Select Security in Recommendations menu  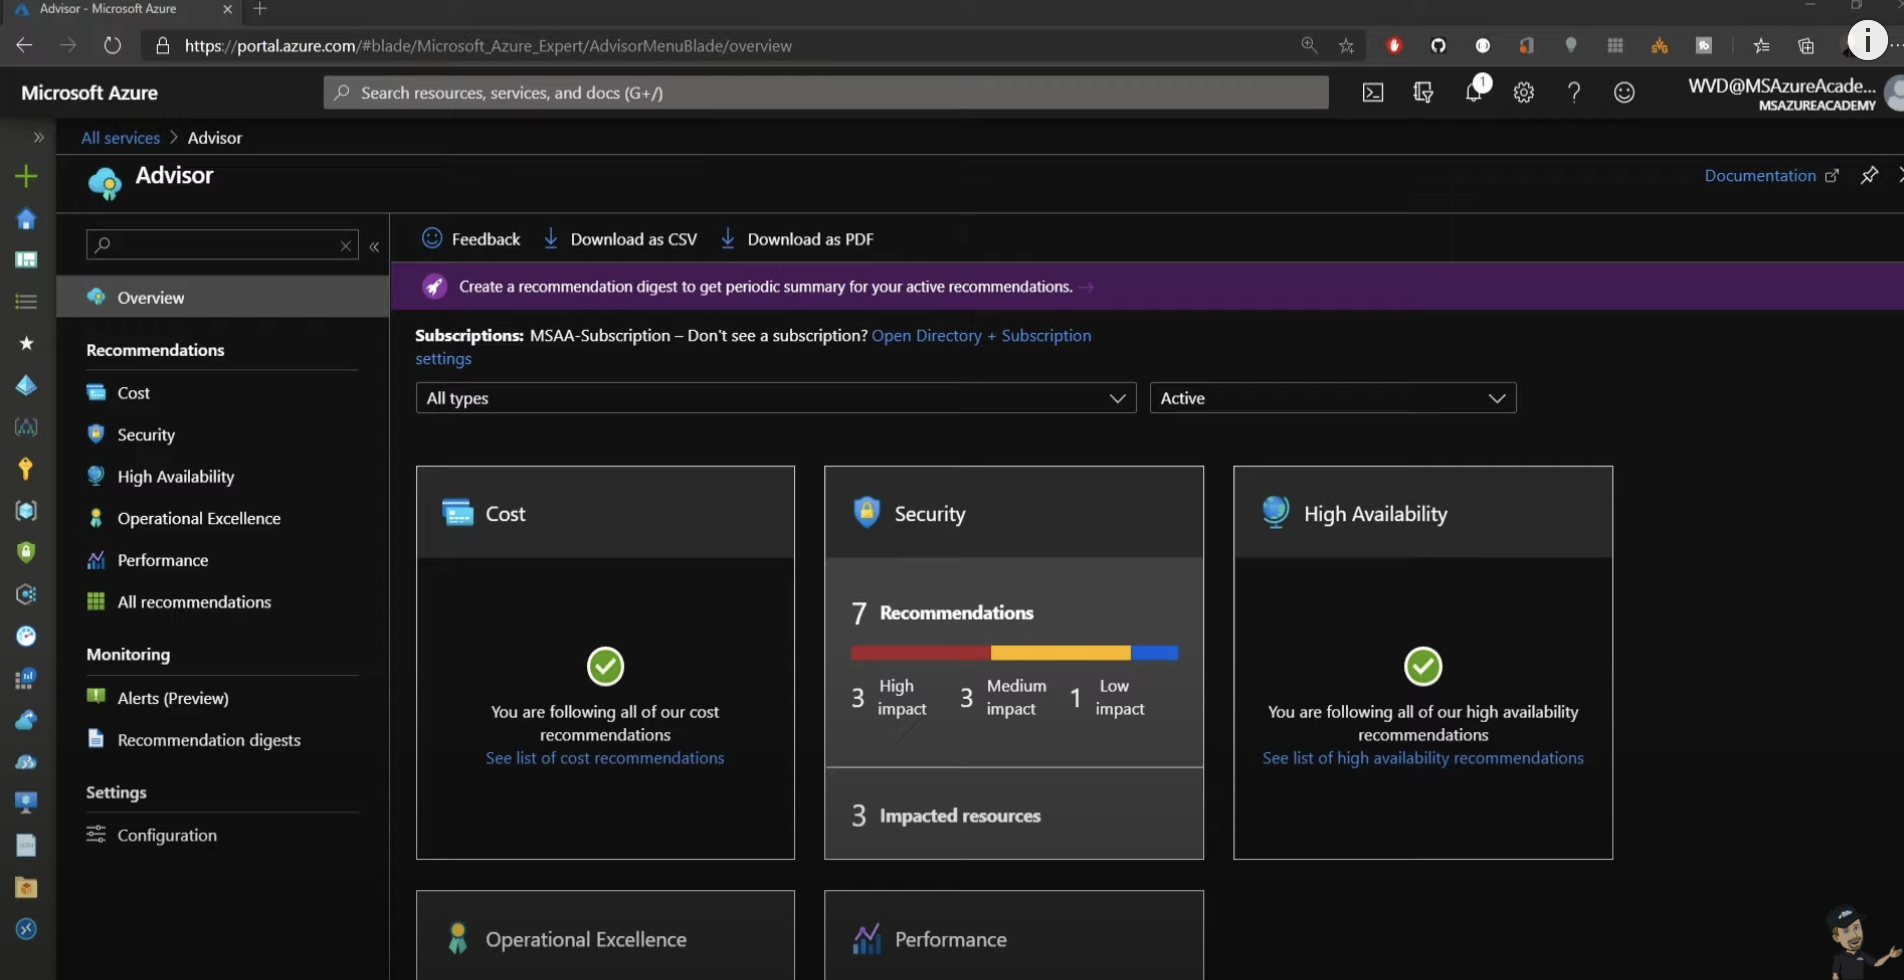pyautogui.click(x=146, y=435)
